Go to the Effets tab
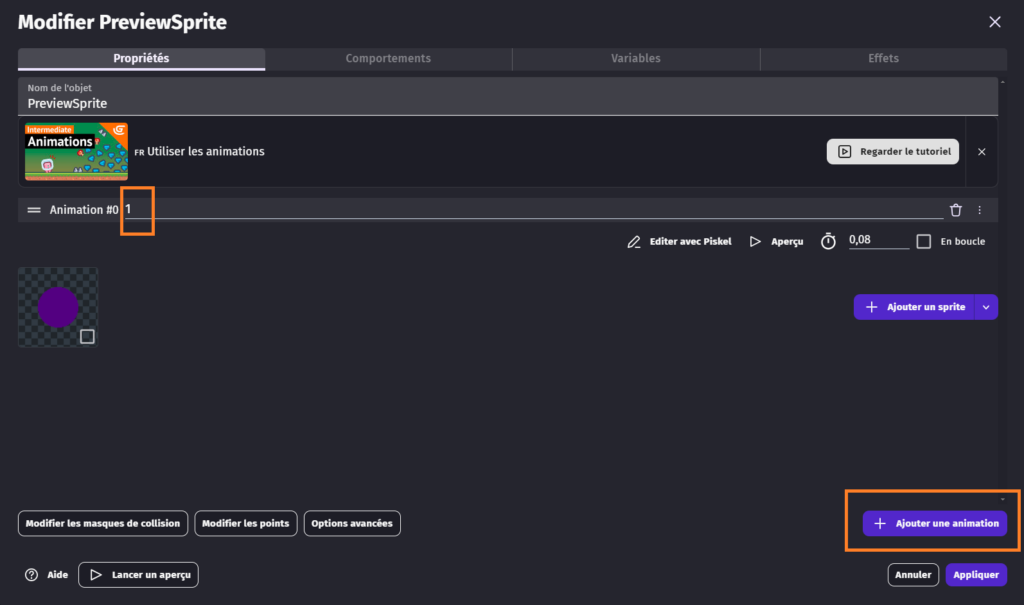The image size is (1024, 605). tap(883, 59)
